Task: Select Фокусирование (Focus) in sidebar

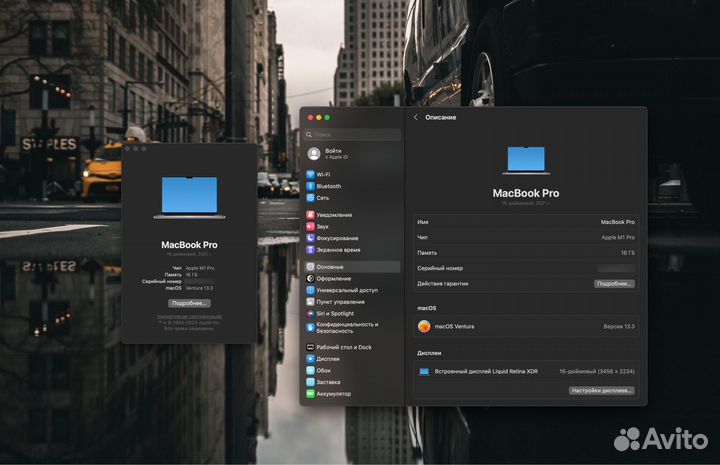Action: coord(337,238)
